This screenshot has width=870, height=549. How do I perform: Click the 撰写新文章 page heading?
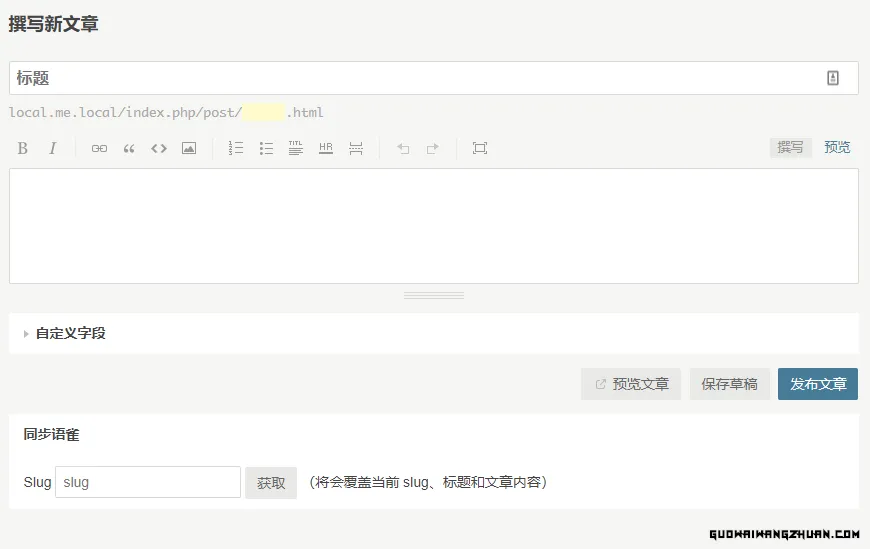click(x=53, y=24)
